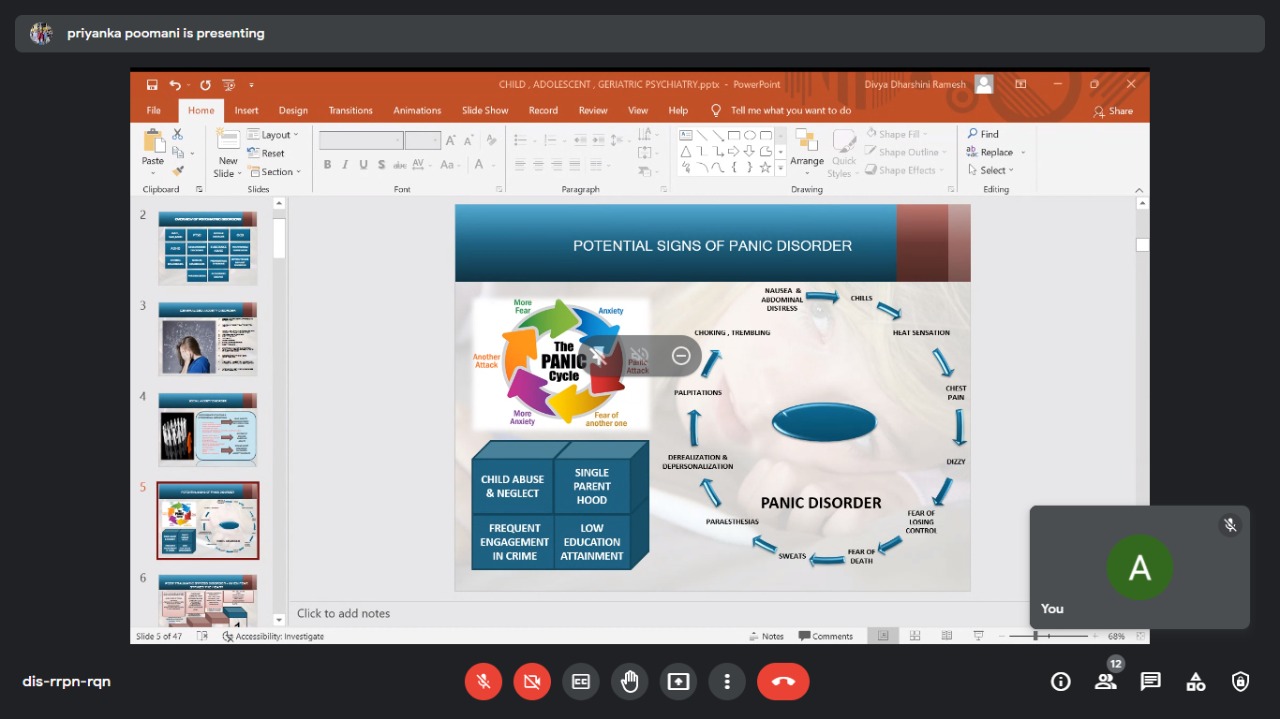Click the Redo/Repeat icon in quick access
The width and height of the screenshot is (1280, 719).
tap(205, 85)
